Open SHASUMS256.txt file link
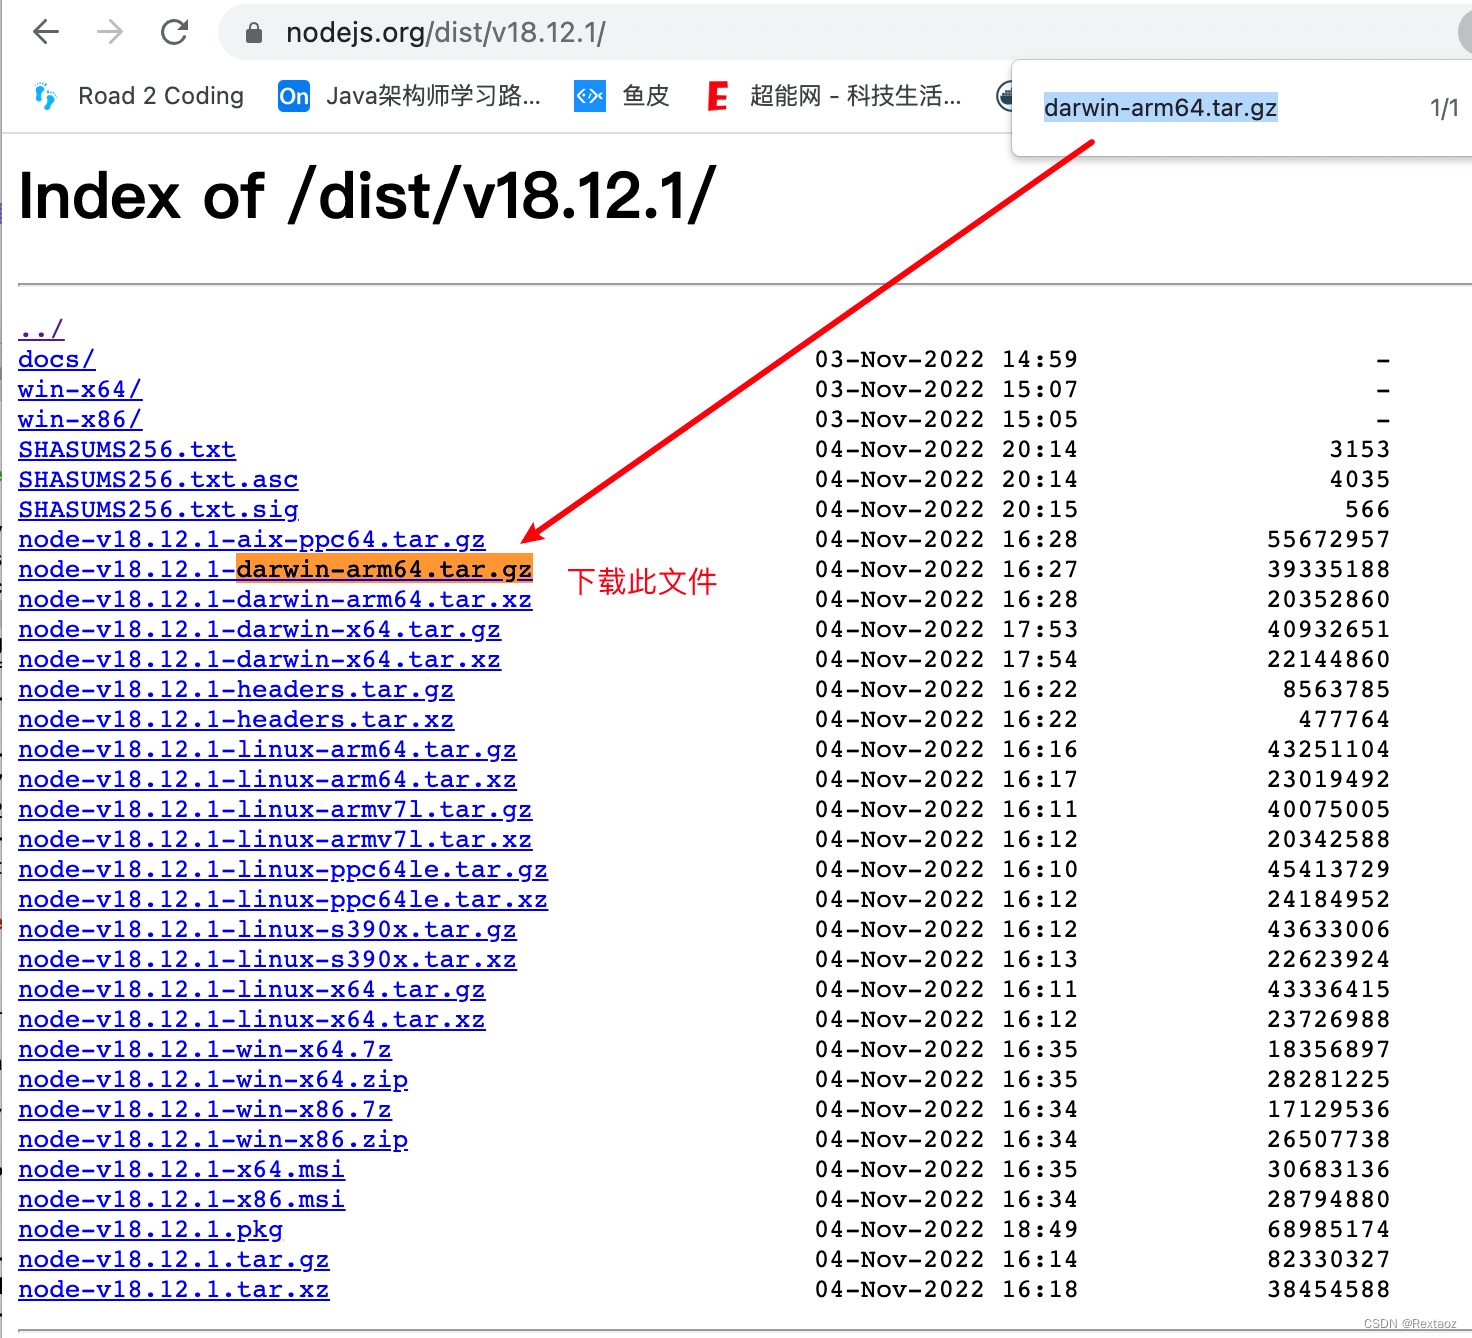 click(127, 449)
